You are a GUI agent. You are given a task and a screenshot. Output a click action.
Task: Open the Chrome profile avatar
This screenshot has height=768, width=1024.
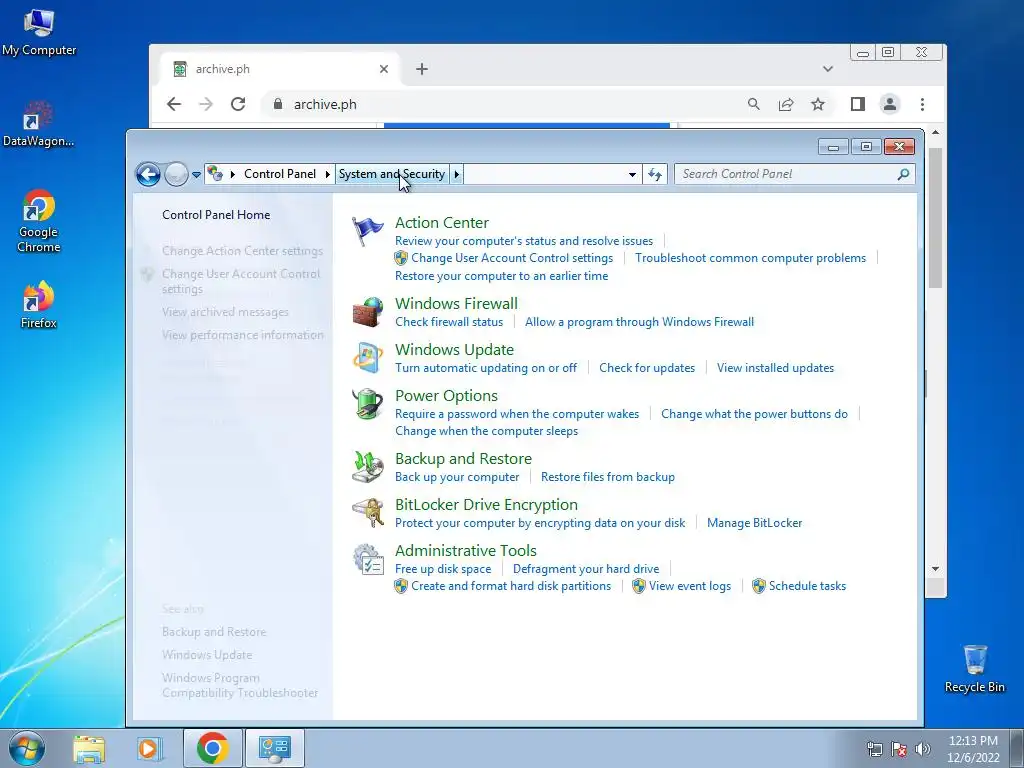[x=889, y=104]
